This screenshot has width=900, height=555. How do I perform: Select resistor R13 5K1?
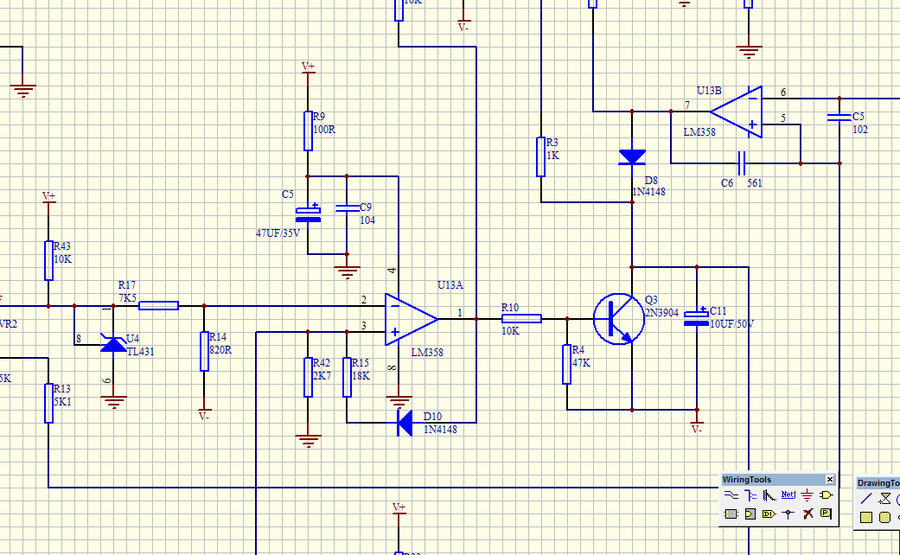(49, 403)
